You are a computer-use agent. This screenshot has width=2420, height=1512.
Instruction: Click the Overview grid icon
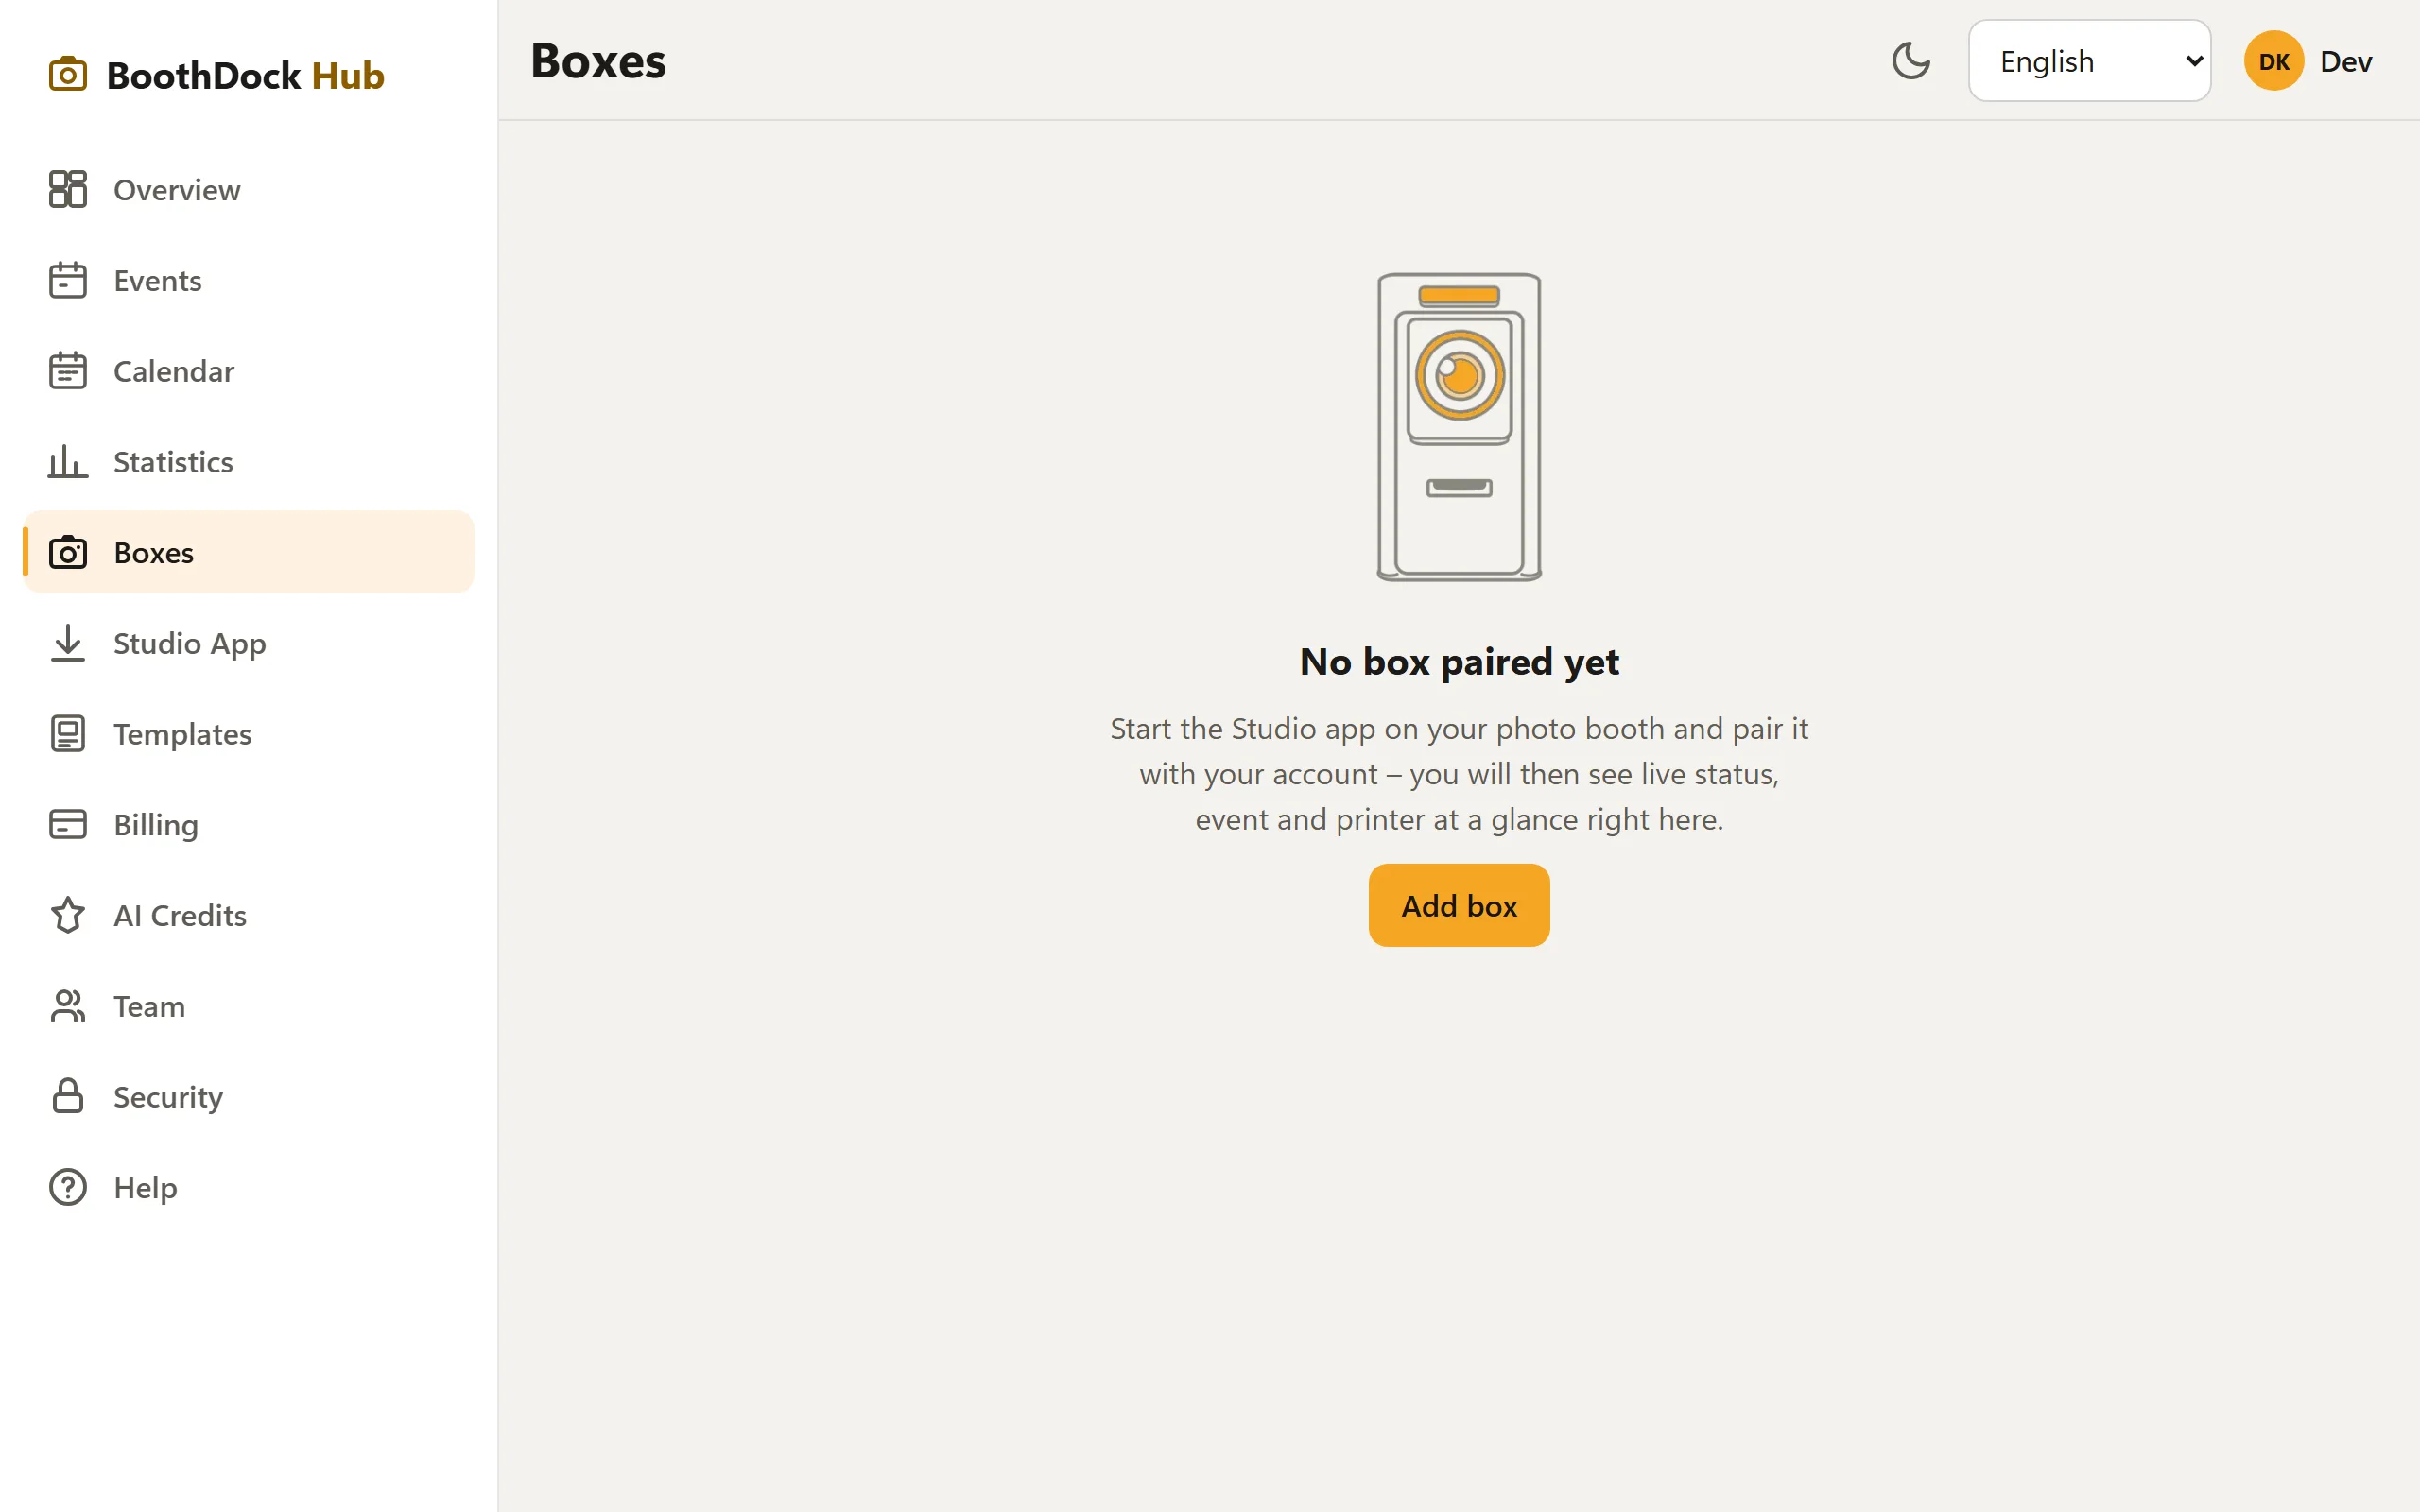pos(68,189)
